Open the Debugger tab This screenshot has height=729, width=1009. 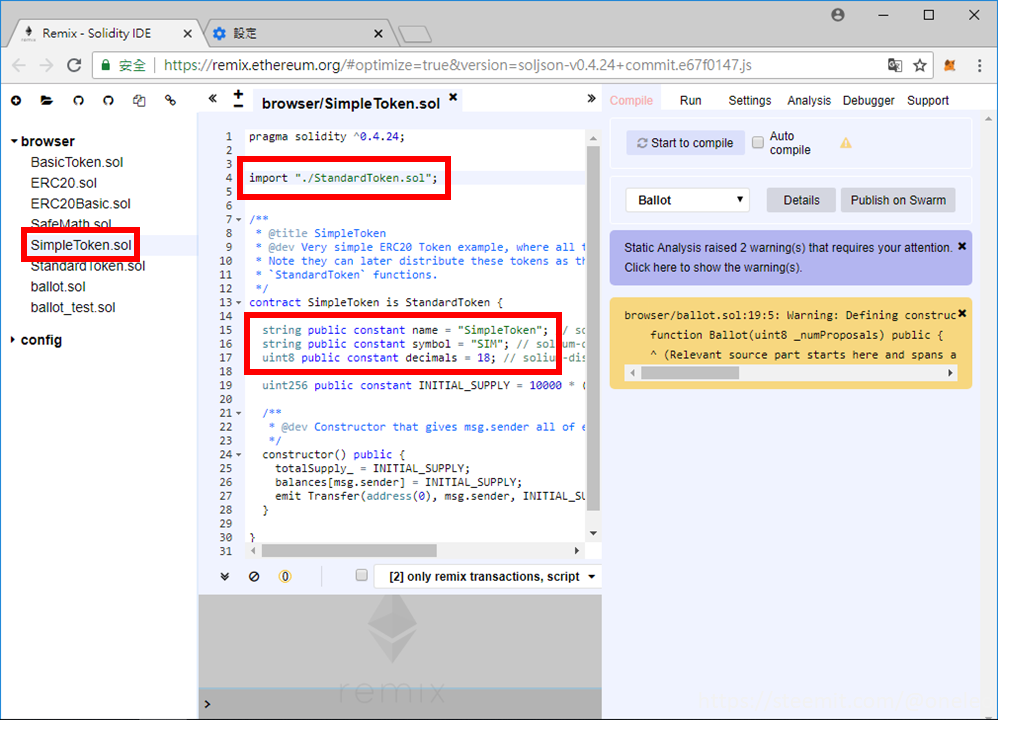[869, 100]
